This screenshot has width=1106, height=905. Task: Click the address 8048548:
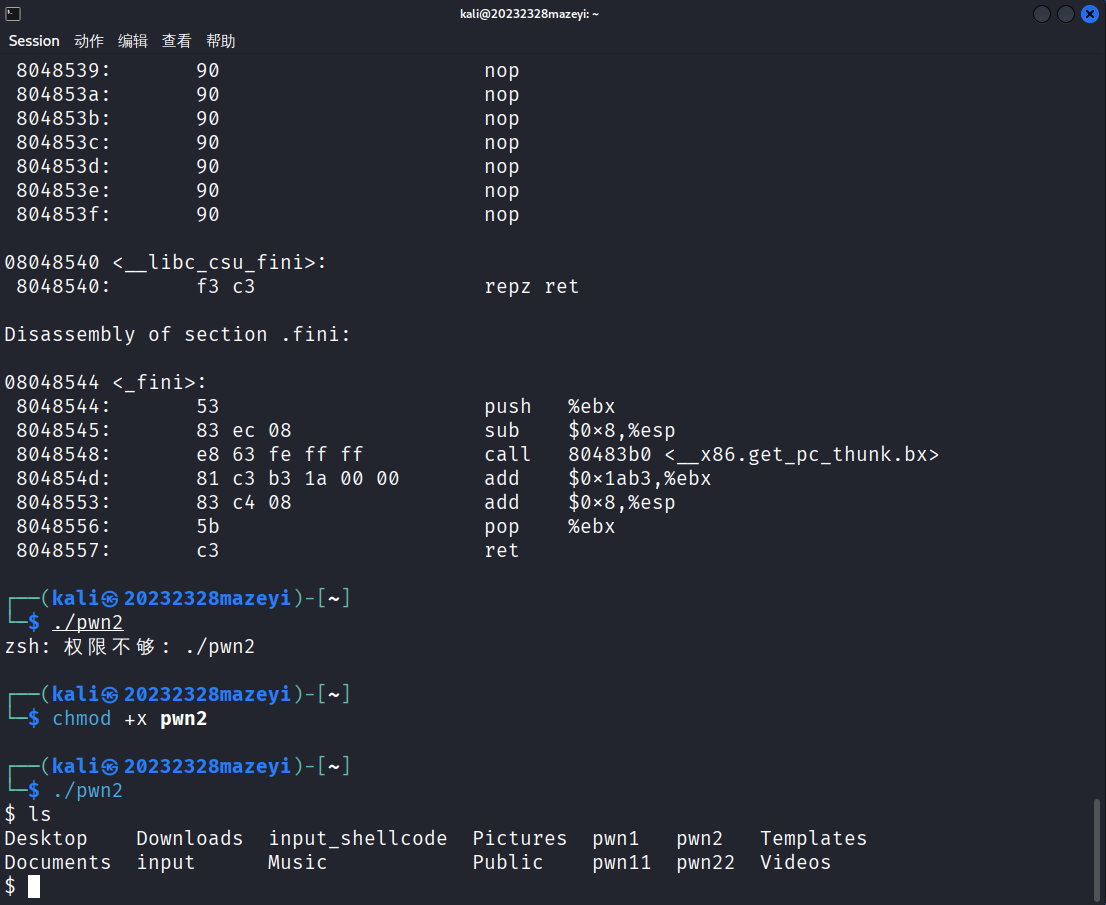[x=63, y=454]
